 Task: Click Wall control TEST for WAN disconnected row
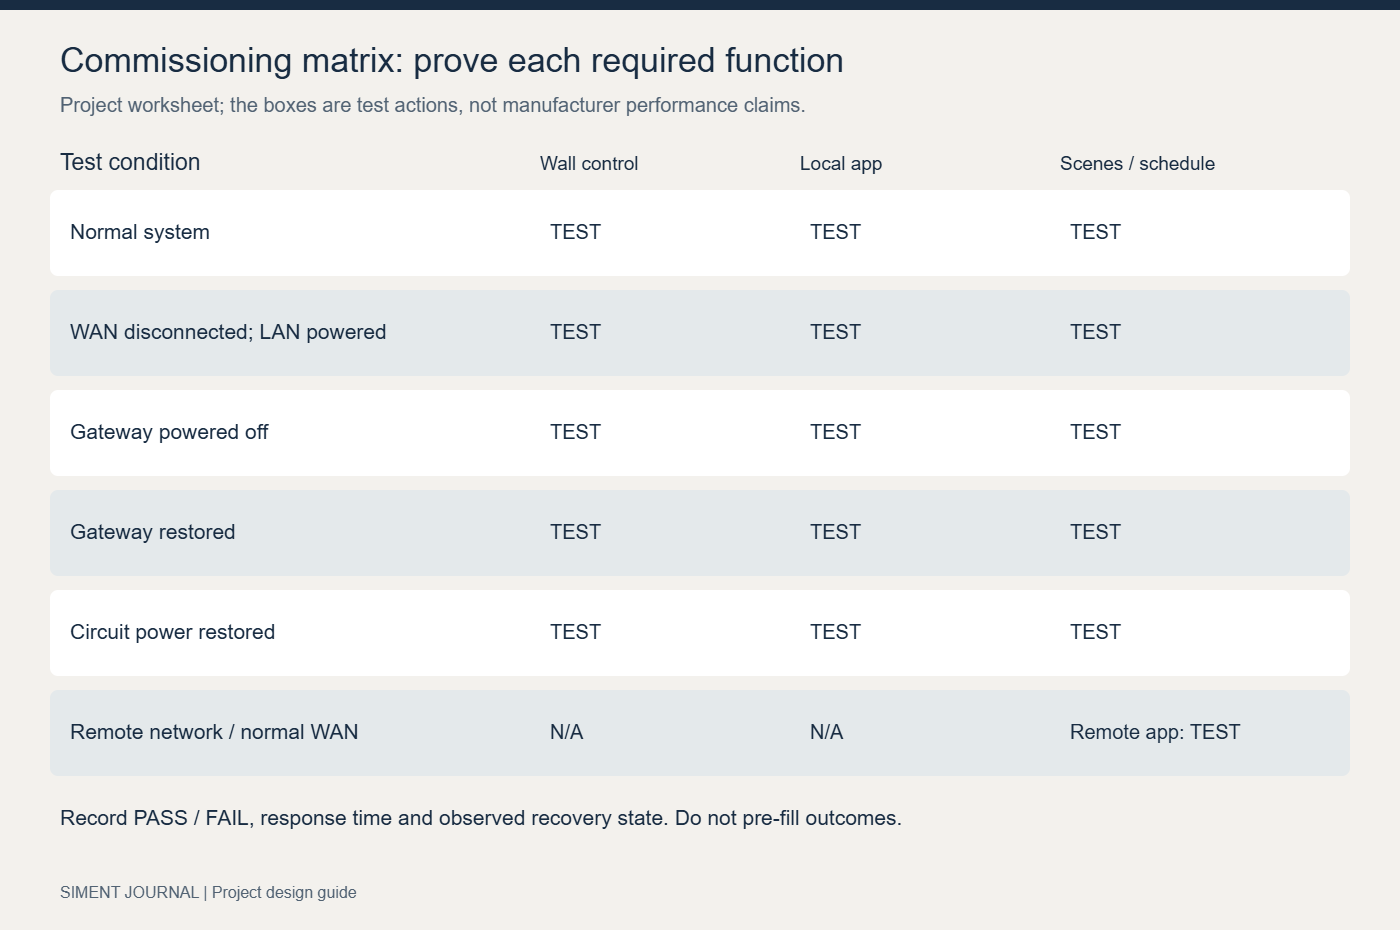[x=575, y=332]
